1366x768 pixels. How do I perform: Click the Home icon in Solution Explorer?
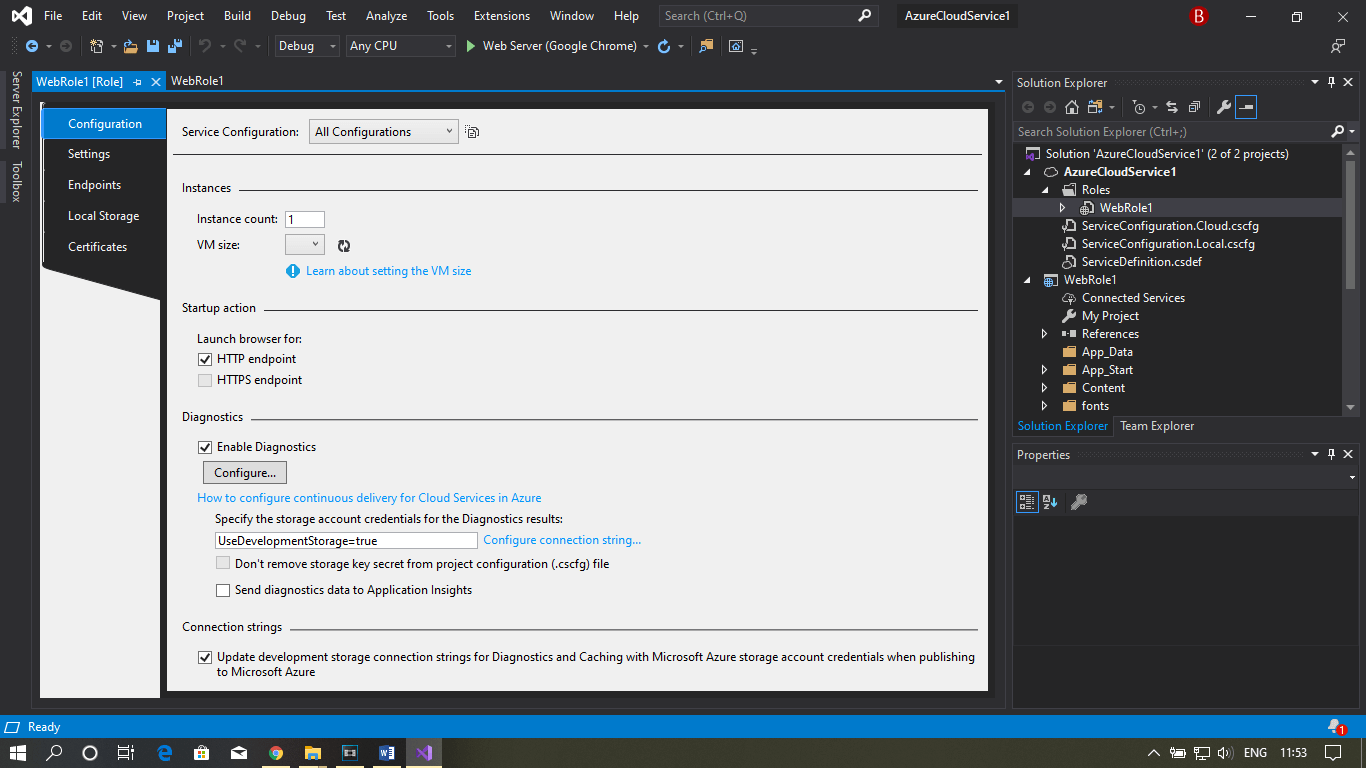coord(1072,107)
